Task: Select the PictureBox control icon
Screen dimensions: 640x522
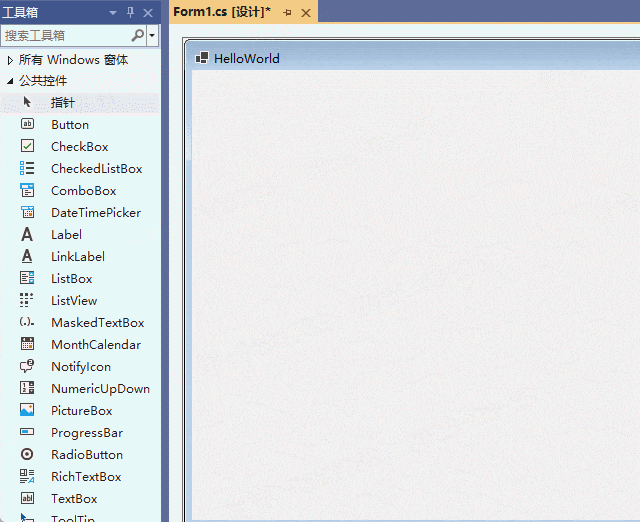Action: pos(28,410)
